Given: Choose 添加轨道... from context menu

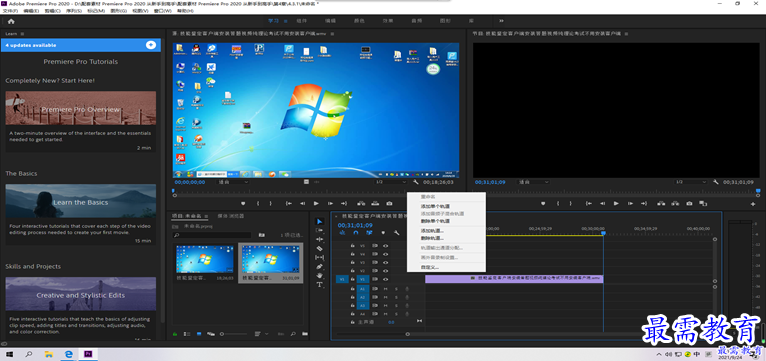Looking at the screenshot, I should 432,230.
